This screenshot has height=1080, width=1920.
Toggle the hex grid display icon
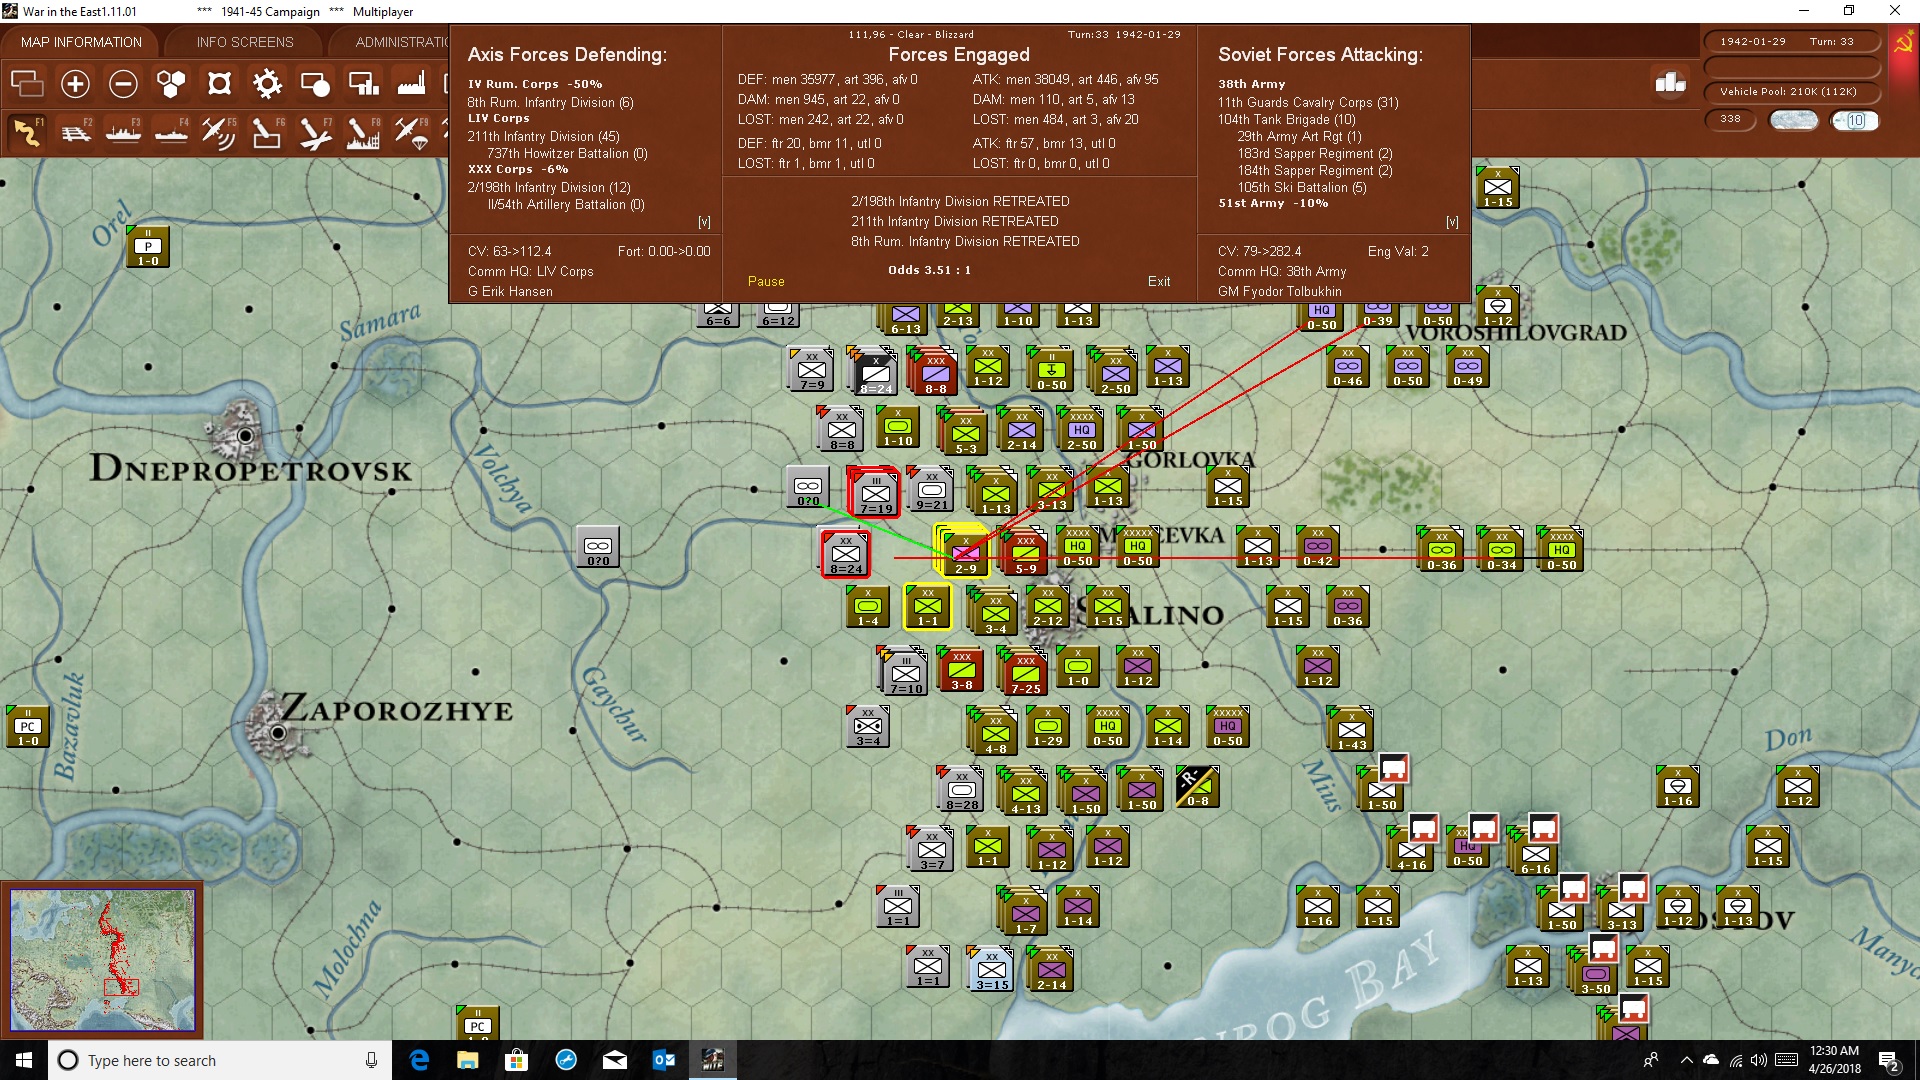pos(171,84)
